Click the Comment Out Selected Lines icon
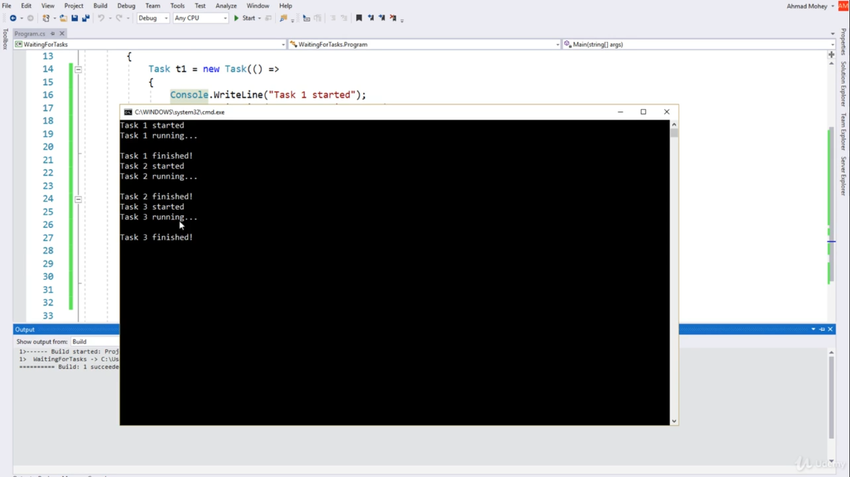This screenshot has height=477, width=850. [333, 18]
